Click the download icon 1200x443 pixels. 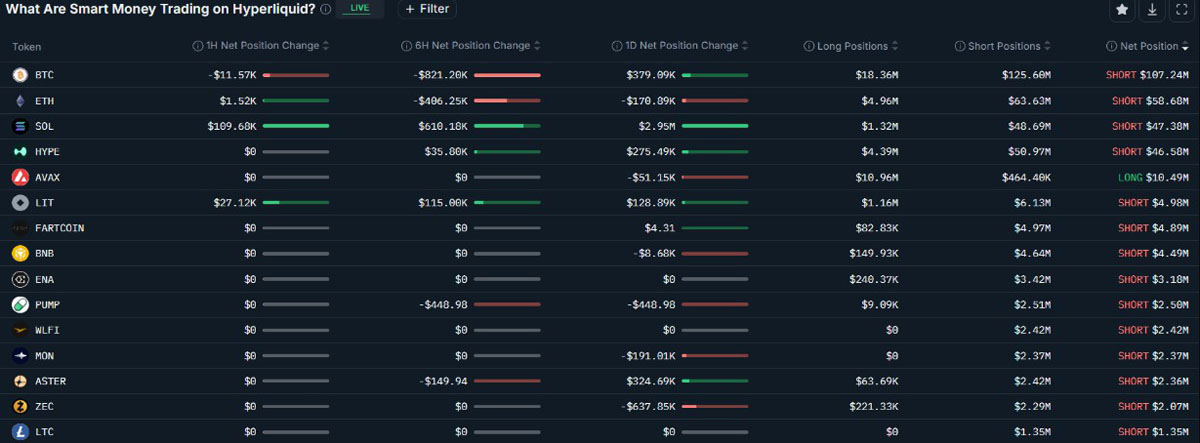click(1152, 10)
